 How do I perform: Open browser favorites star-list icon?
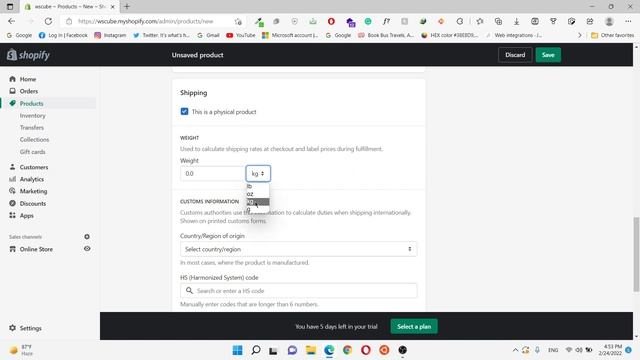click(x=480, y=21)
